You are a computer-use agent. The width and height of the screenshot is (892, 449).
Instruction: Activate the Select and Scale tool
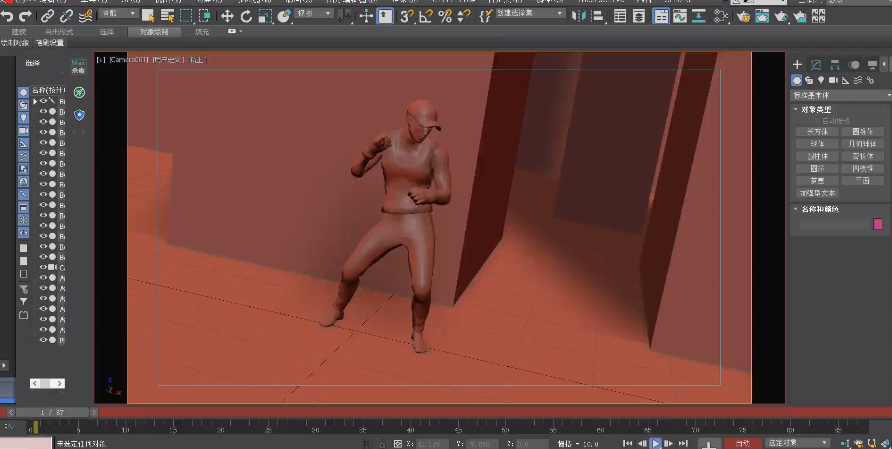tap(265, 16)
